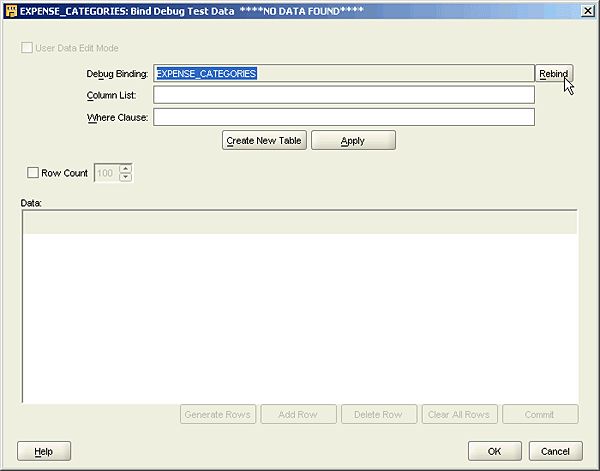
Task: Click the Data grid header row
Action: (x=300, y=222)
